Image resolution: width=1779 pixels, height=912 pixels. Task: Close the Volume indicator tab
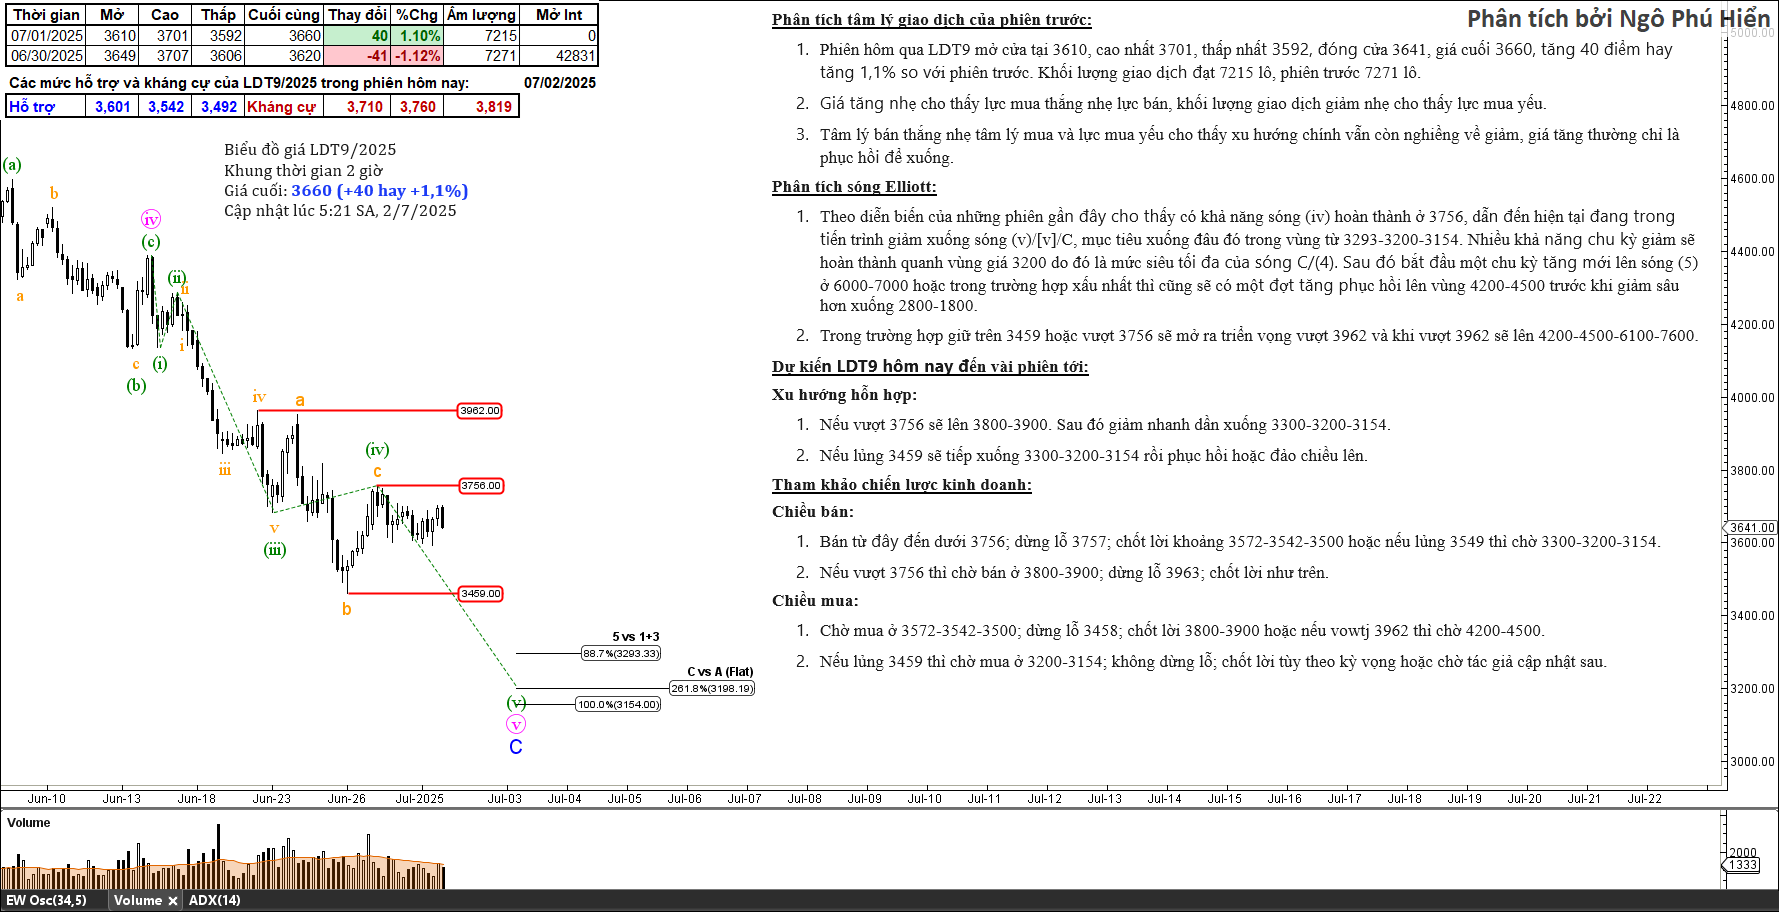(x=172, y=901)
